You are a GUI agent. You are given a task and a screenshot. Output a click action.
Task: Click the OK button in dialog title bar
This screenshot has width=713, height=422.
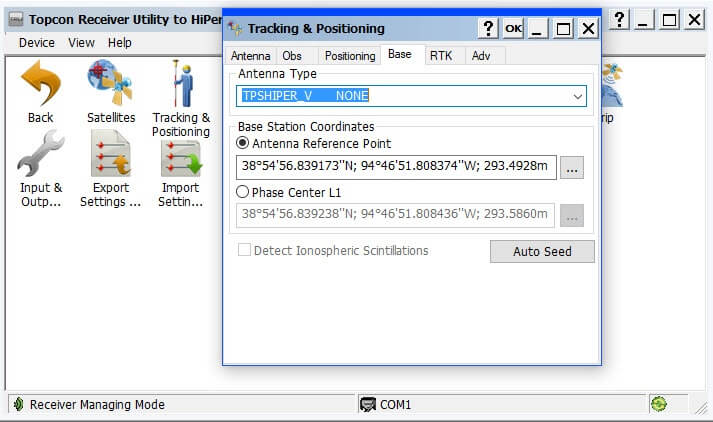513,29
